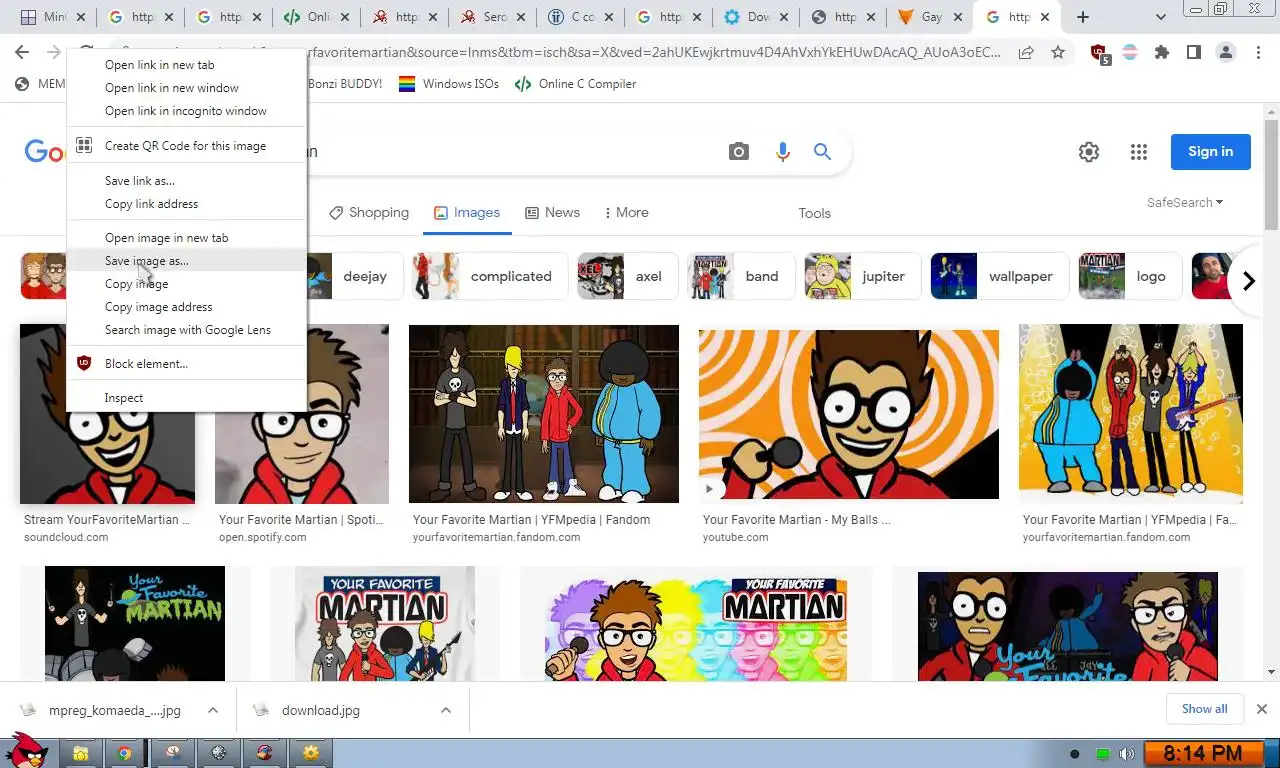The height and width of the screenshot is (768, 1280).
Task: Click the Chrome taskbar icon
Action: pos(124,753)
